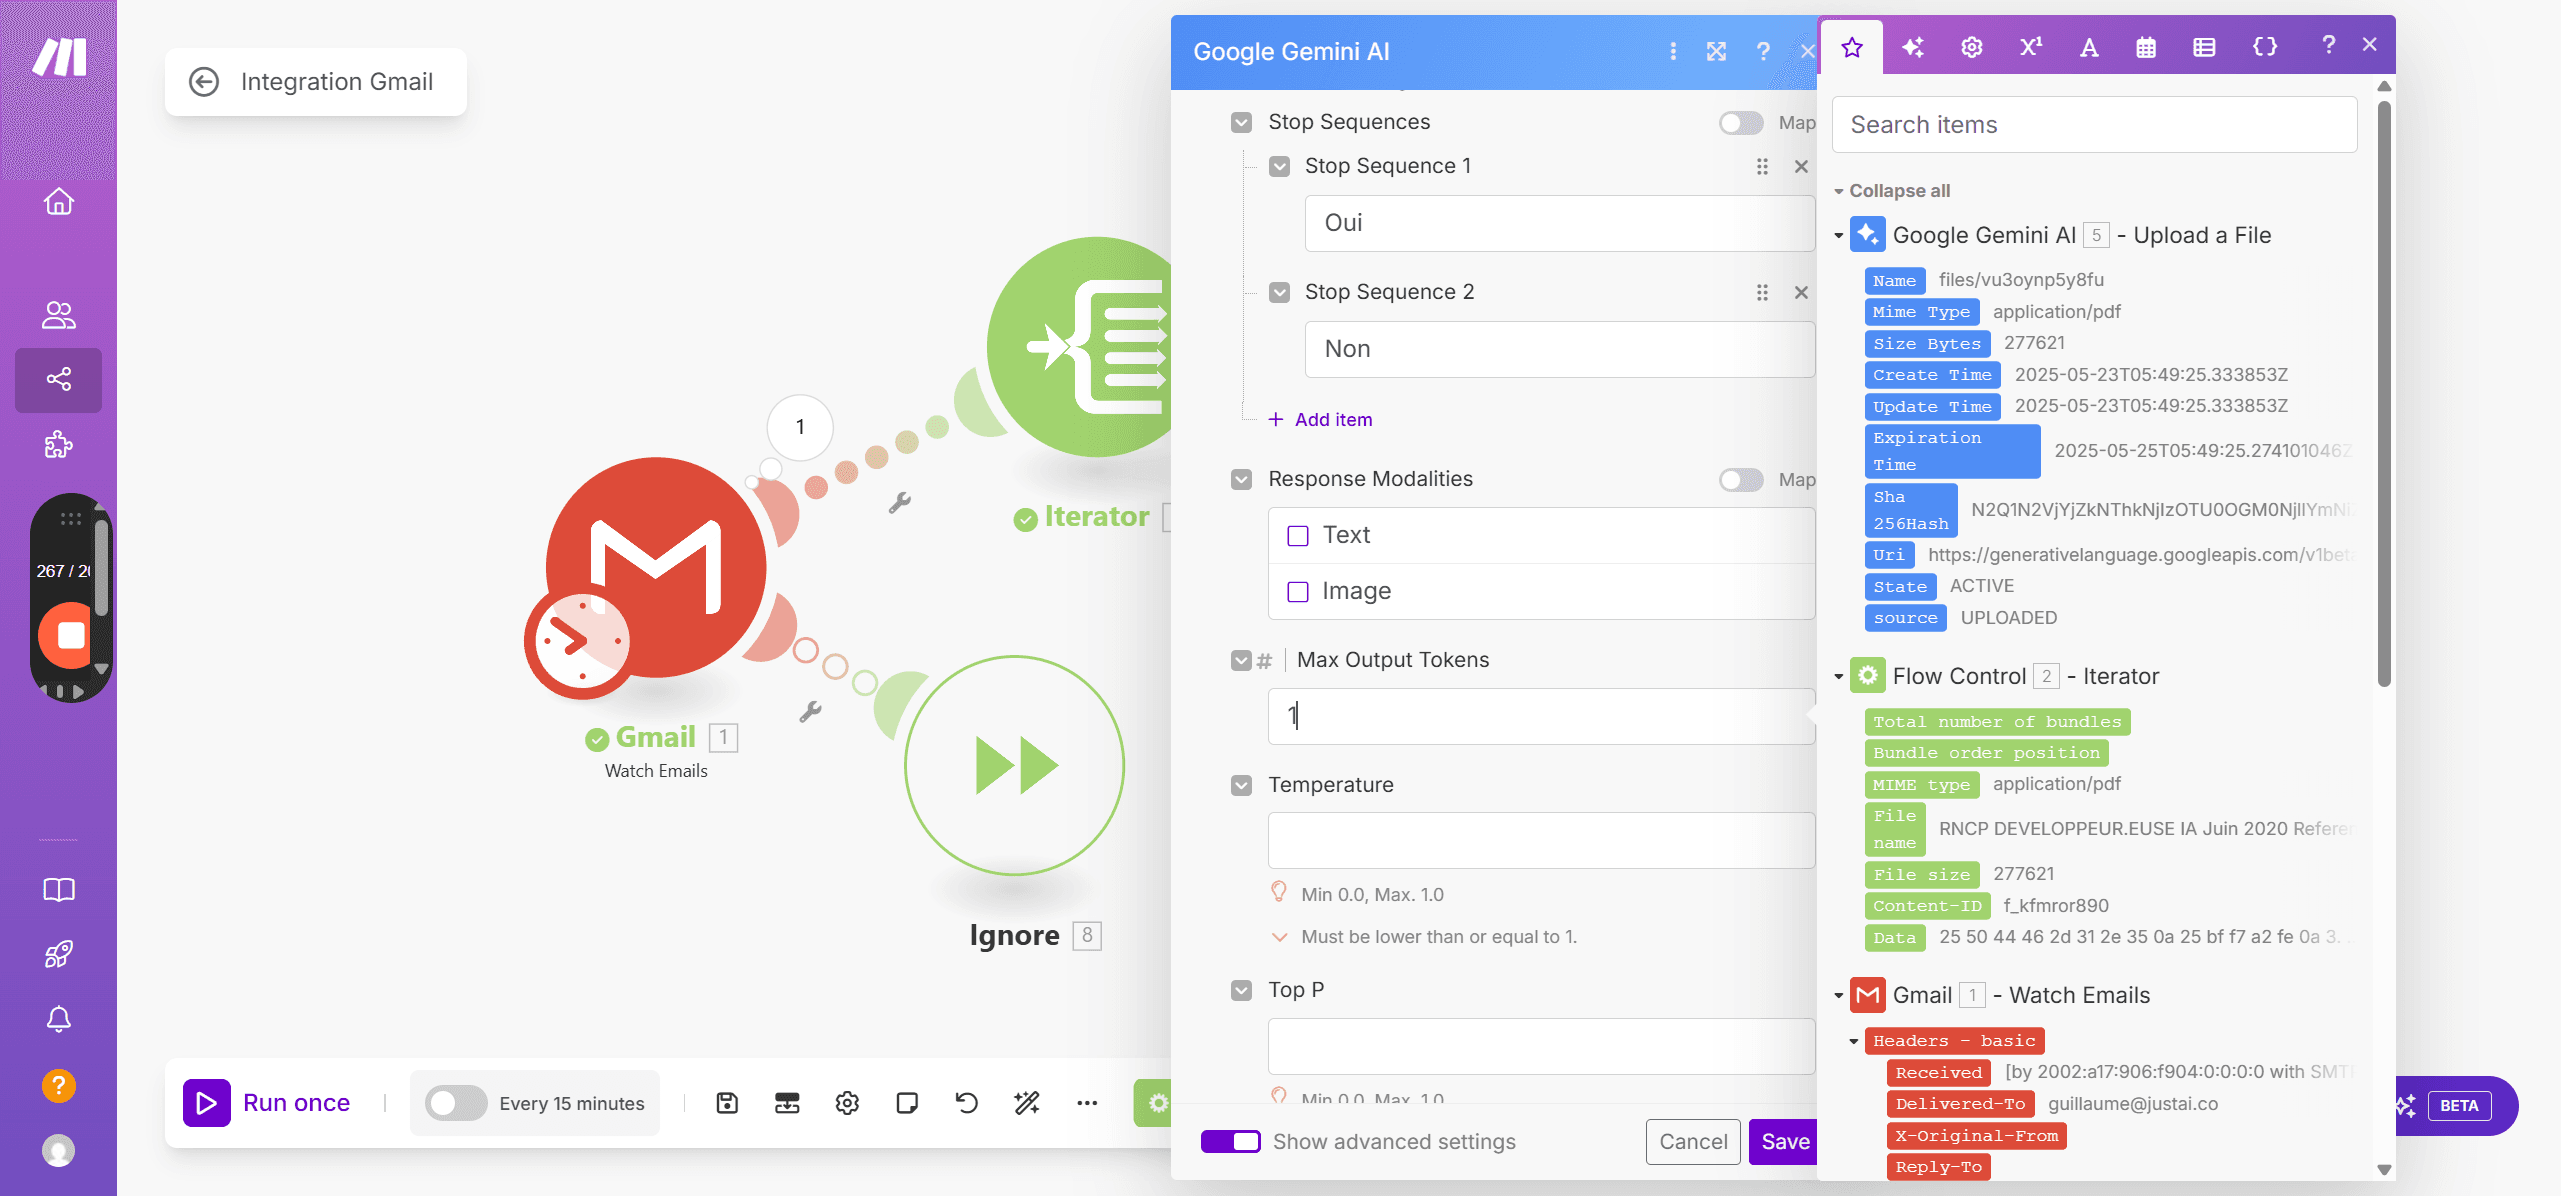This screenshot has height=1196, width=2561.
Task: Cancel the Gemini module settings
Action: [x=1693, y=1142]
